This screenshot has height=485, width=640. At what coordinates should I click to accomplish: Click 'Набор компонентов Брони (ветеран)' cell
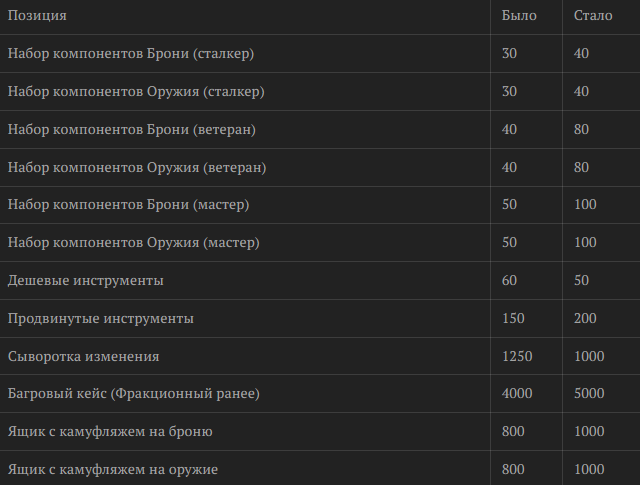point(131,129)
